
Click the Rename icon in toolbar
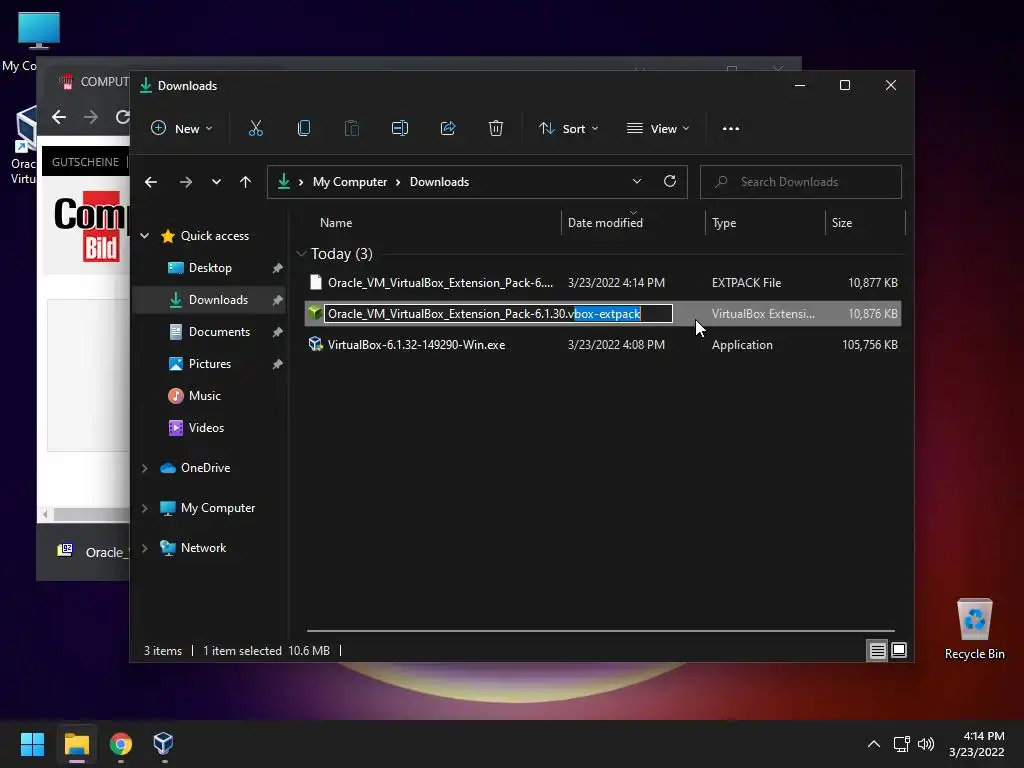400,129
